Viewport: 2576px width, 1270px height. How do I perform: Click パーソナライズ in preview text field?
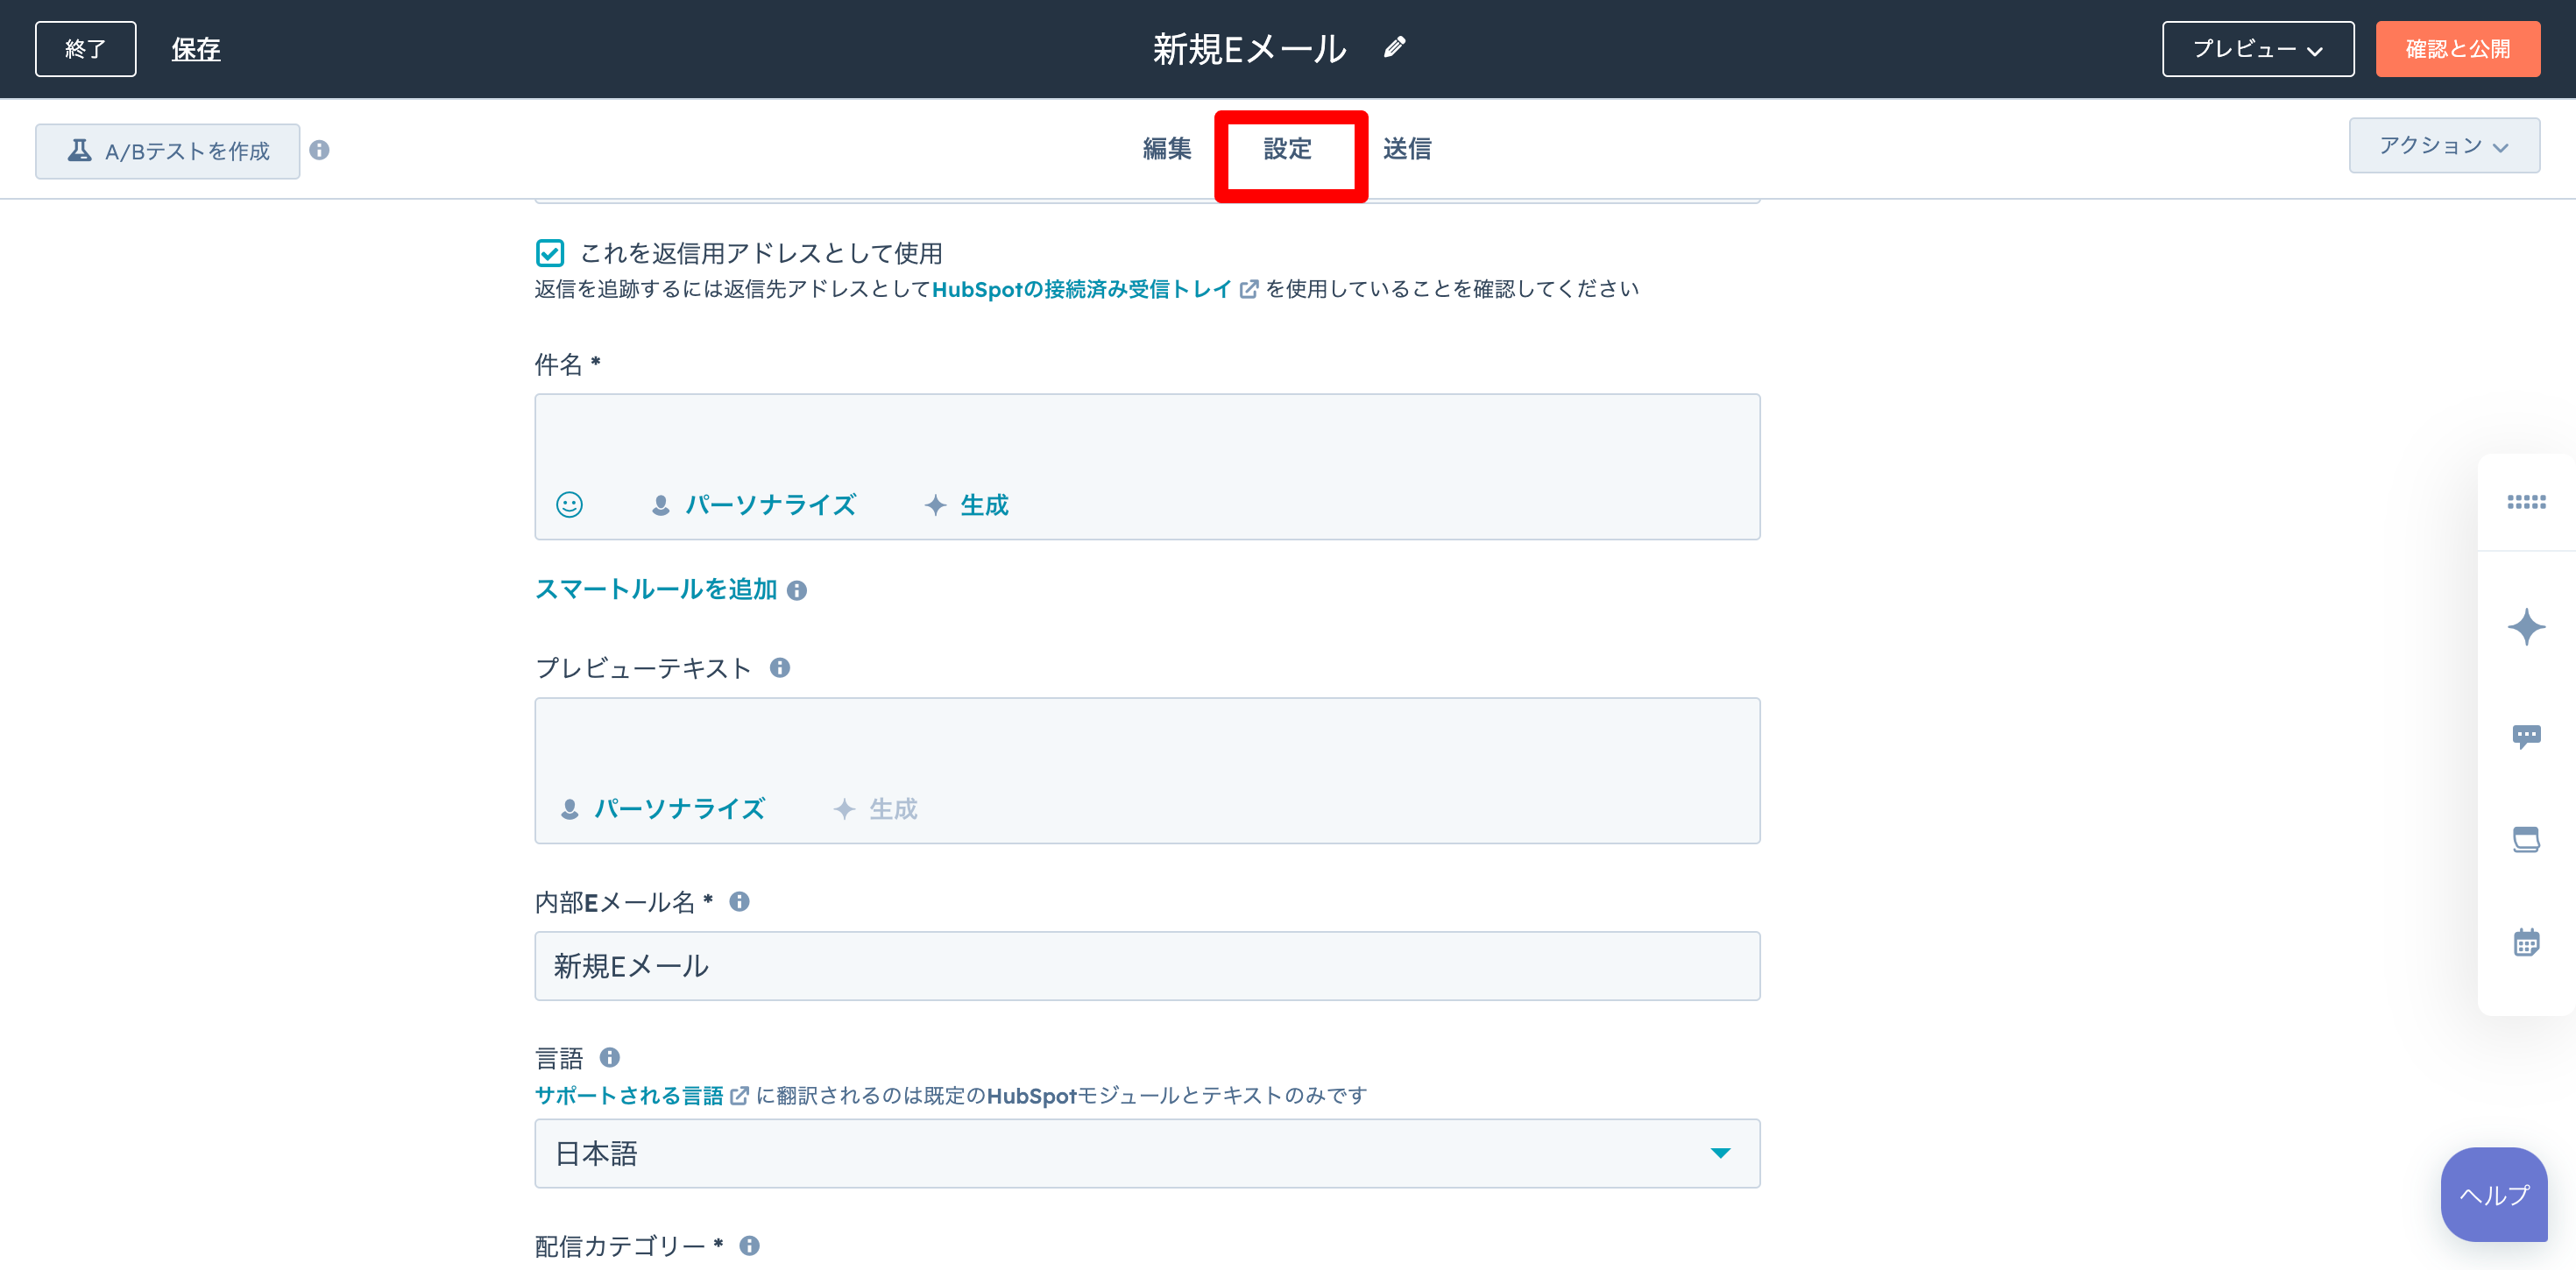point(662,809)
